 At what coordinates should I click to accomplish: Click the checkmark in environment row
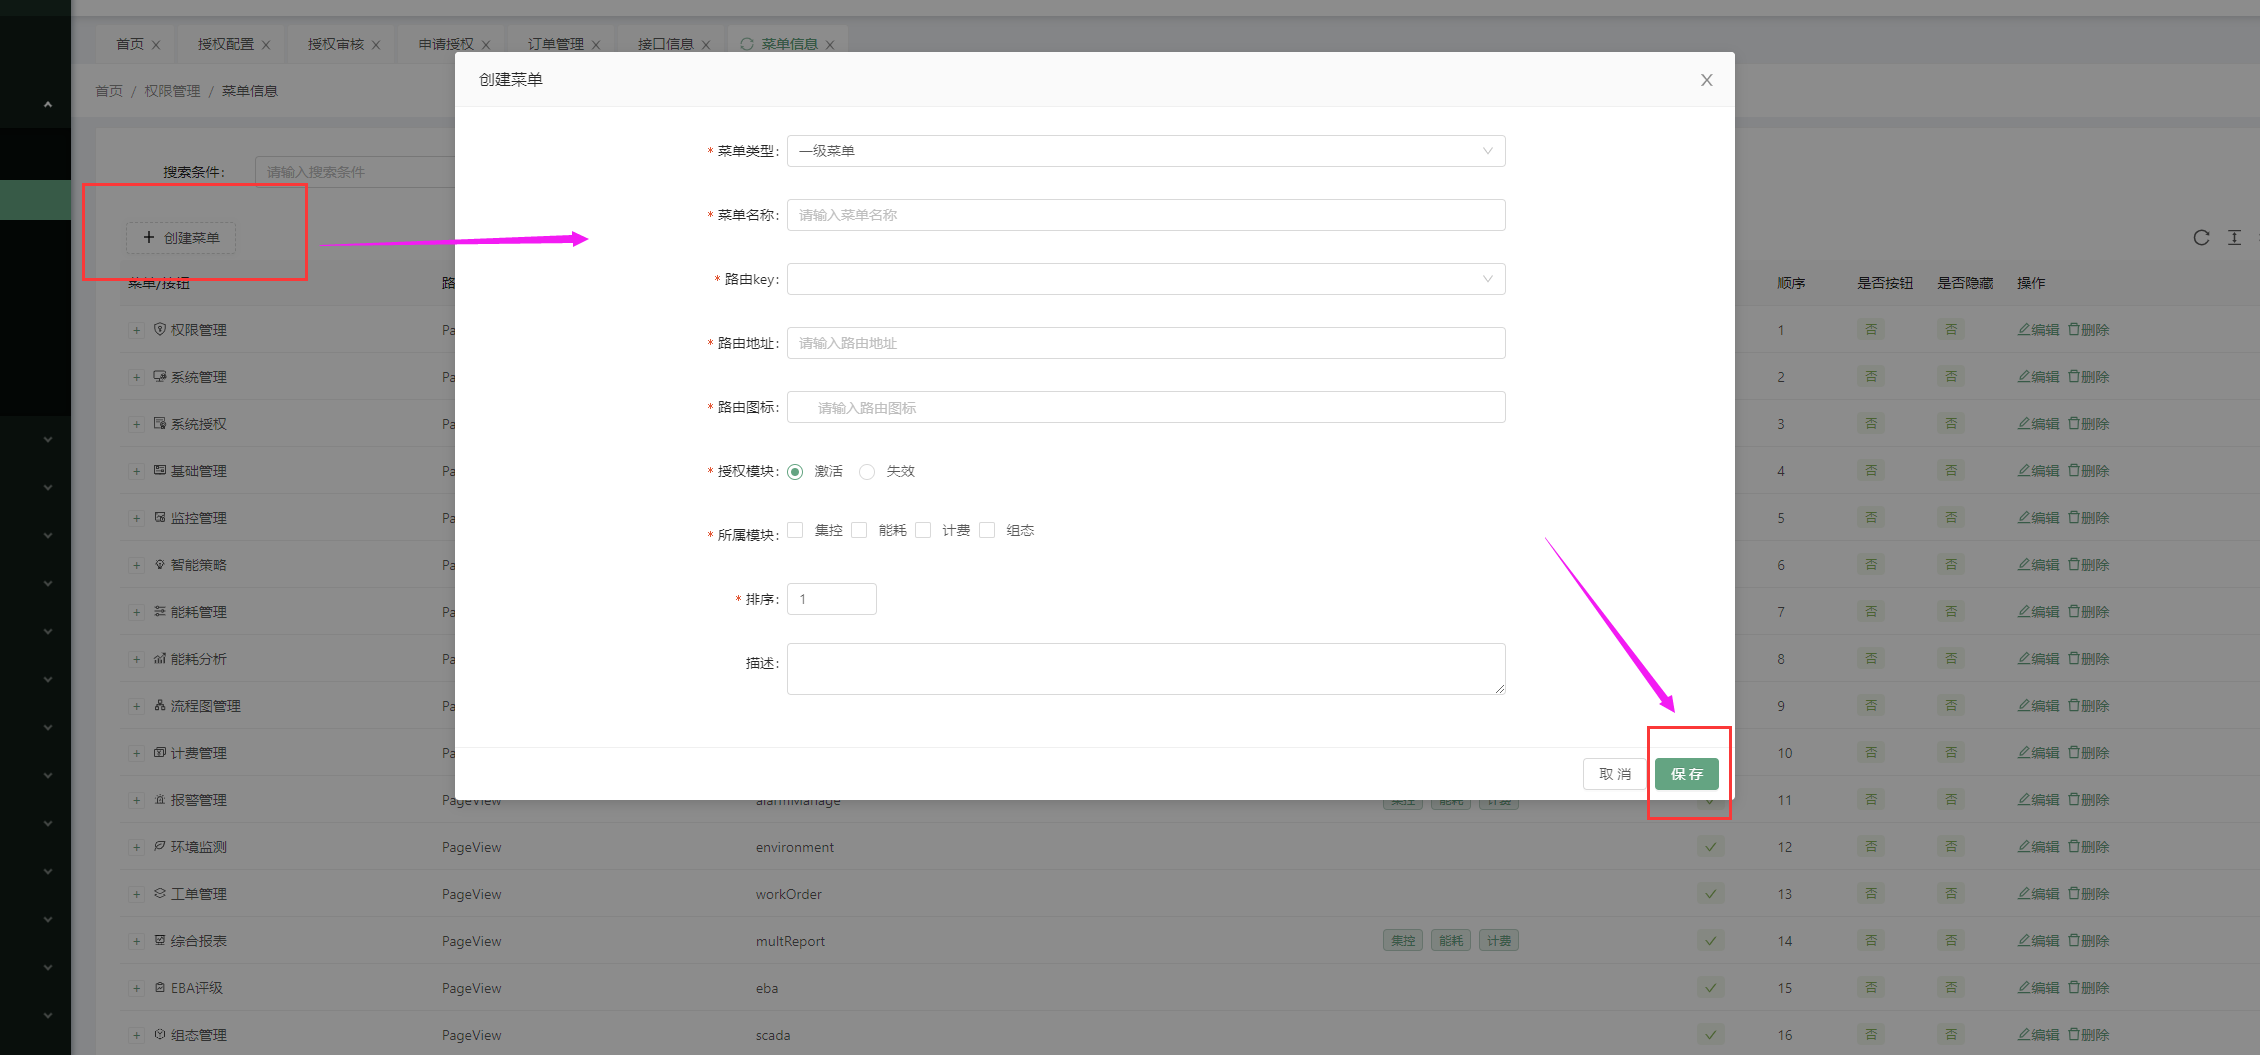(x=1711, y=847)
